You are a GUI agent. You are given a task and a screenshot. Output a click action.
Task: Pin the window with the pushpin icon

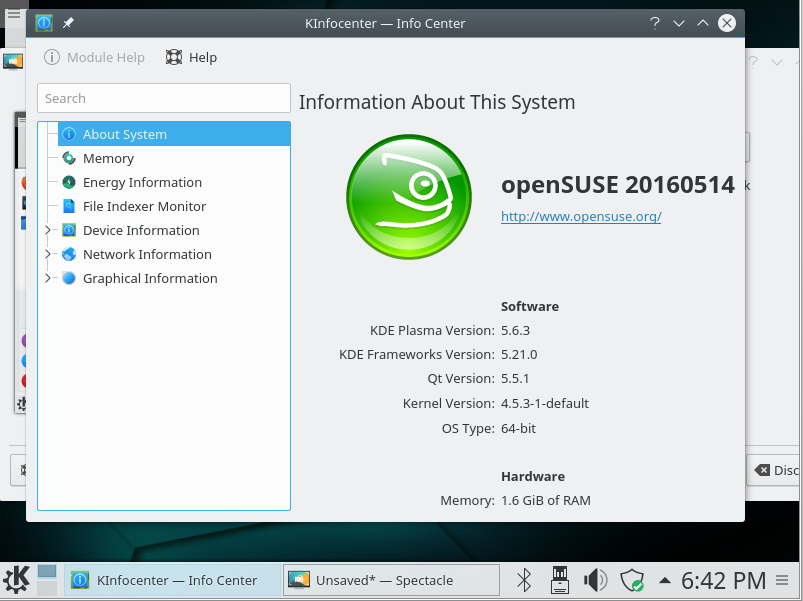pyautogui.click(x=68, y=23)
